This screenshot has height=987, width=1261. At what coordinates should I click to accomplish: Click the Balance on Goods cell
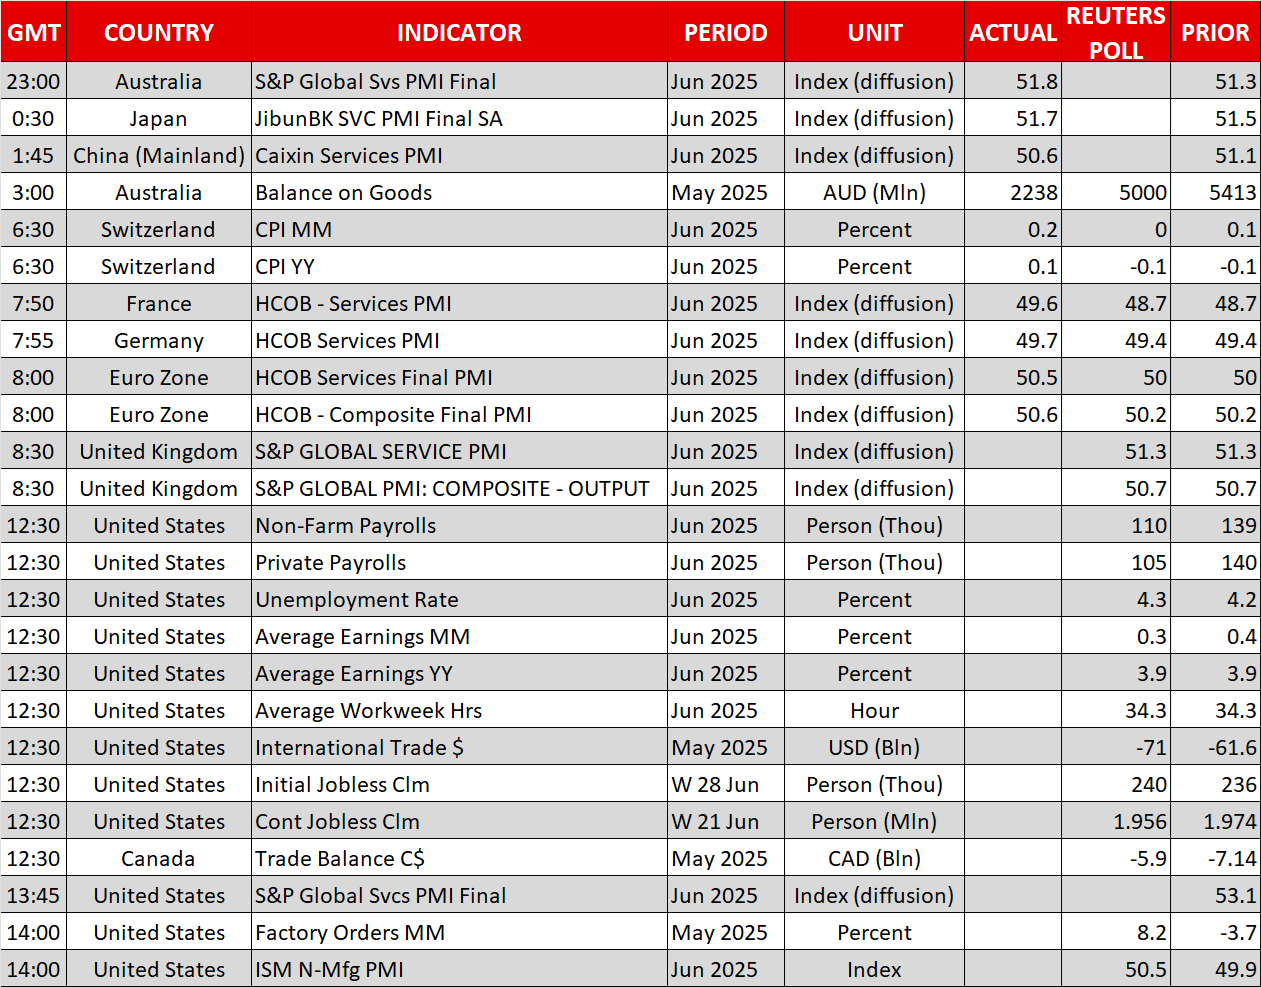(x=344, y=193)
